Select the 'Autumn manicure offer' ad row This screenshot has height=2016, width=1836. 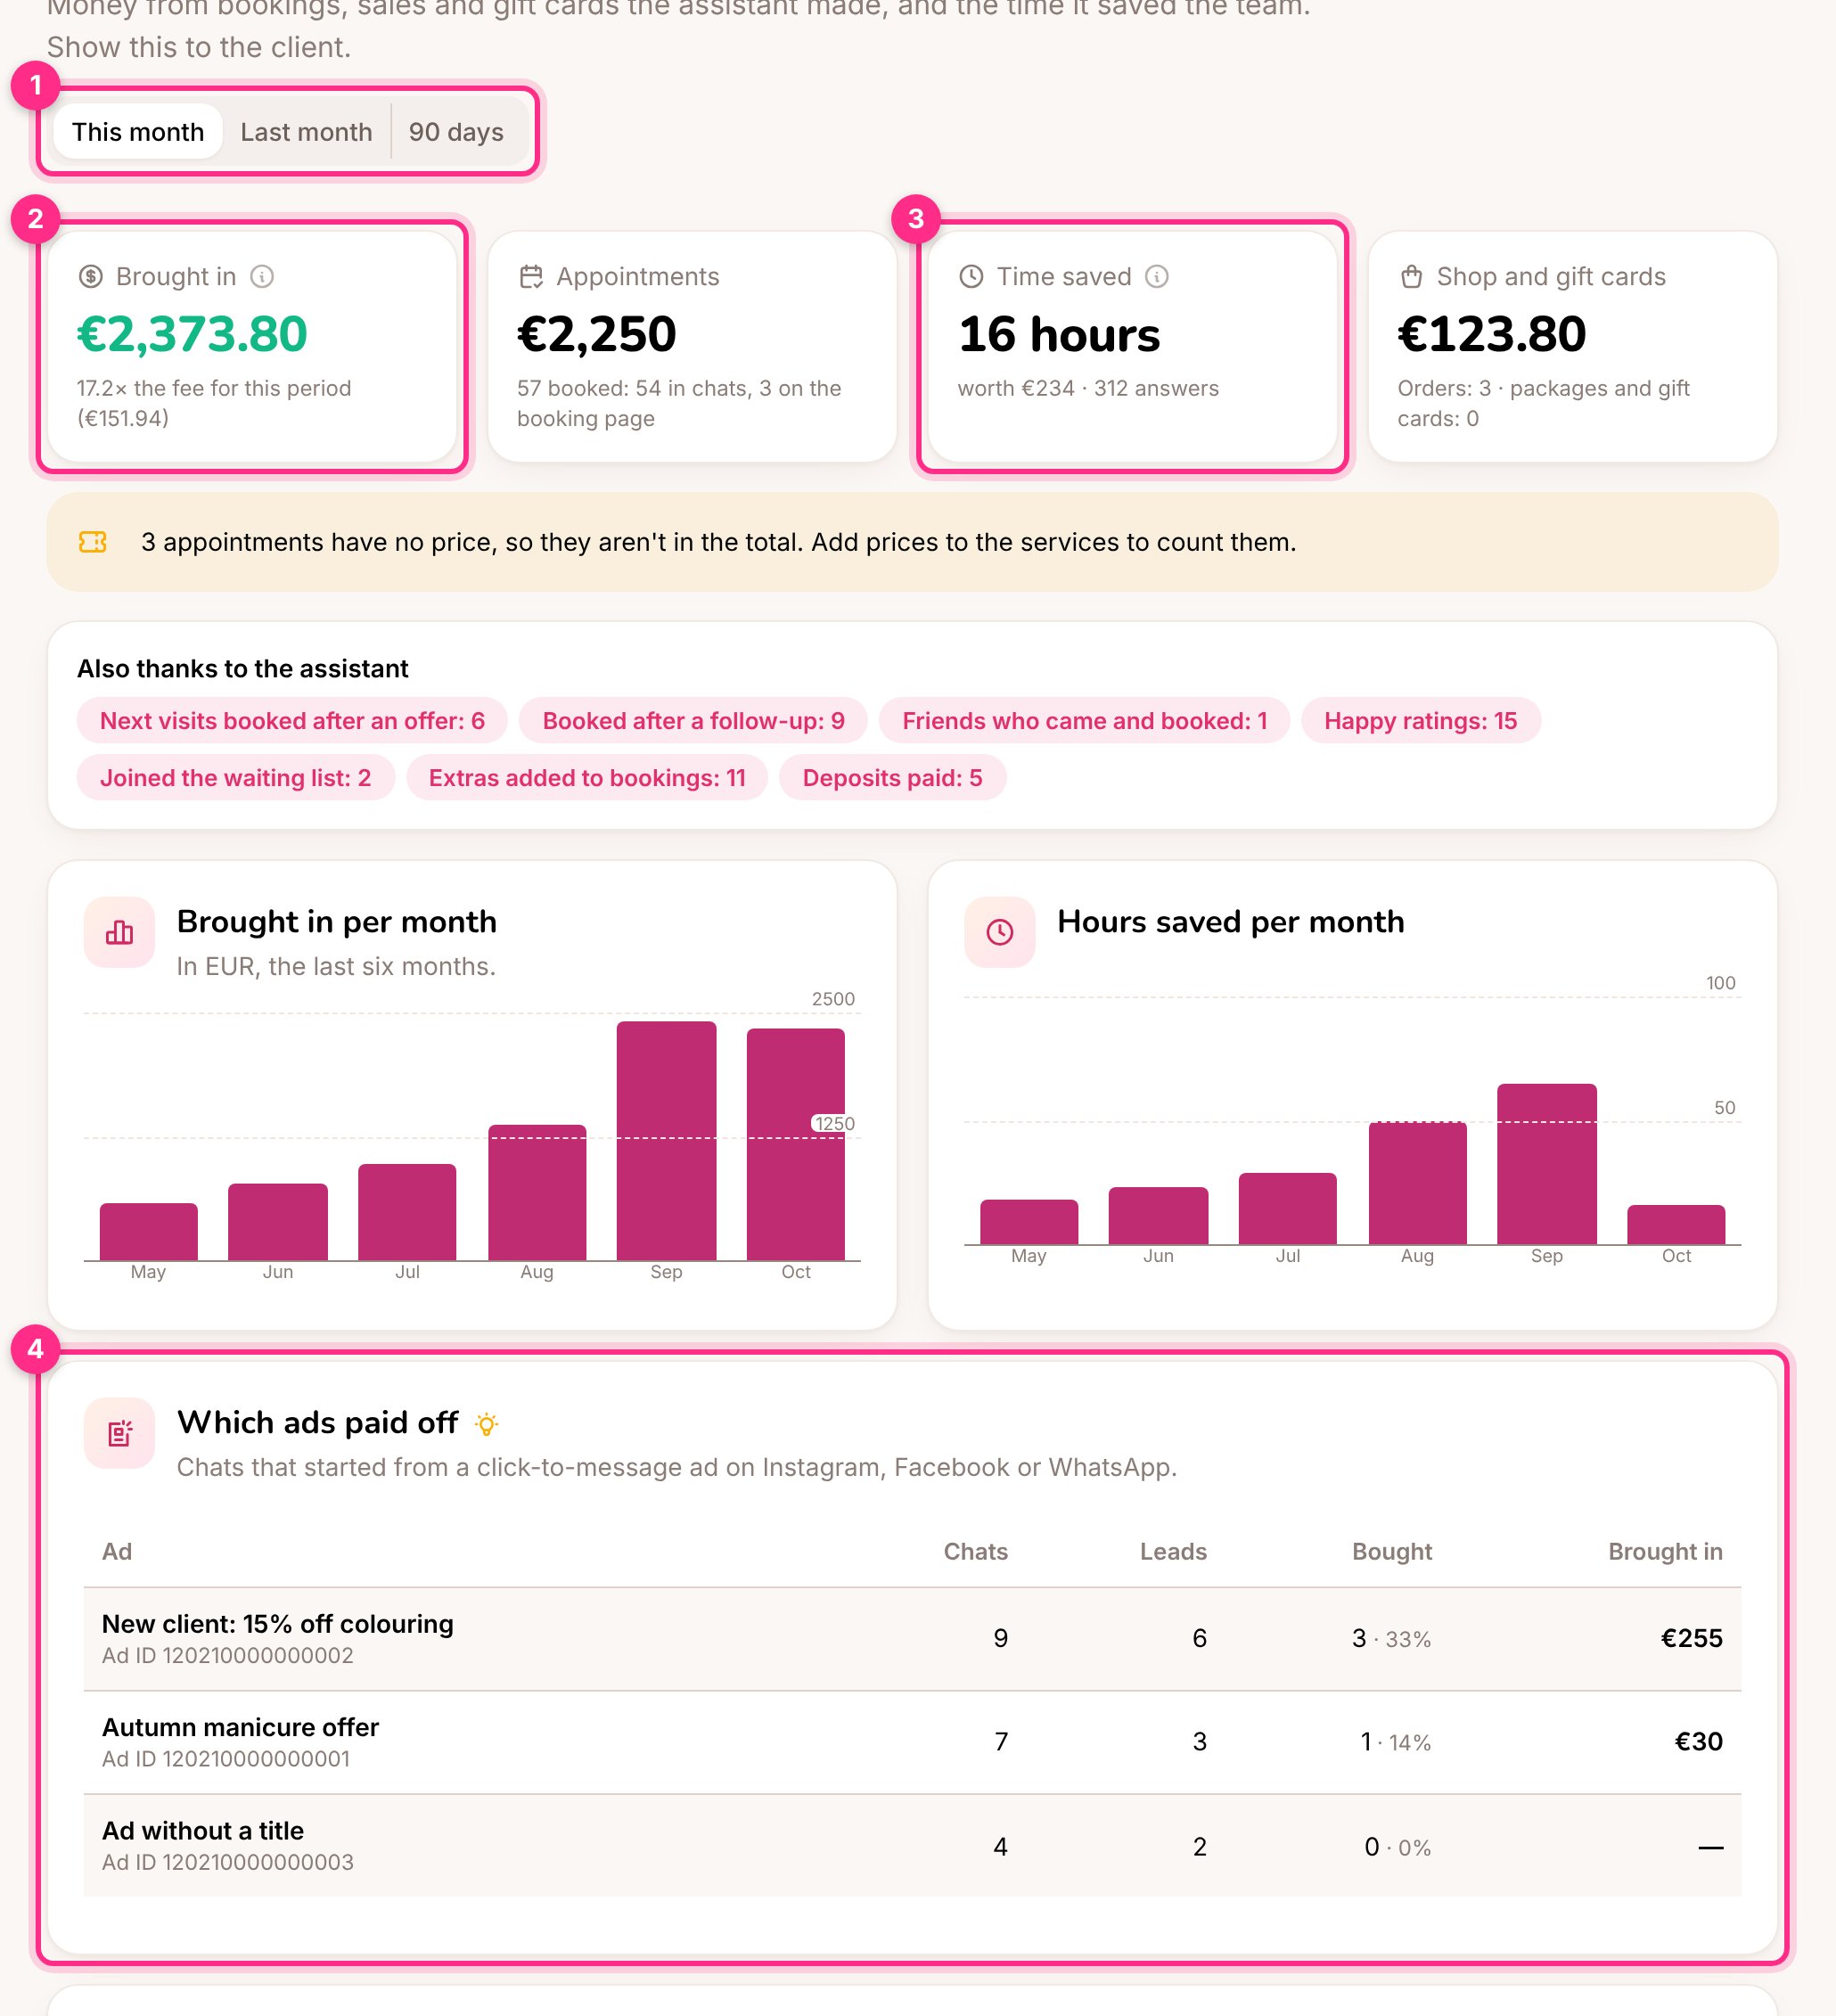tap(912, 1742)
